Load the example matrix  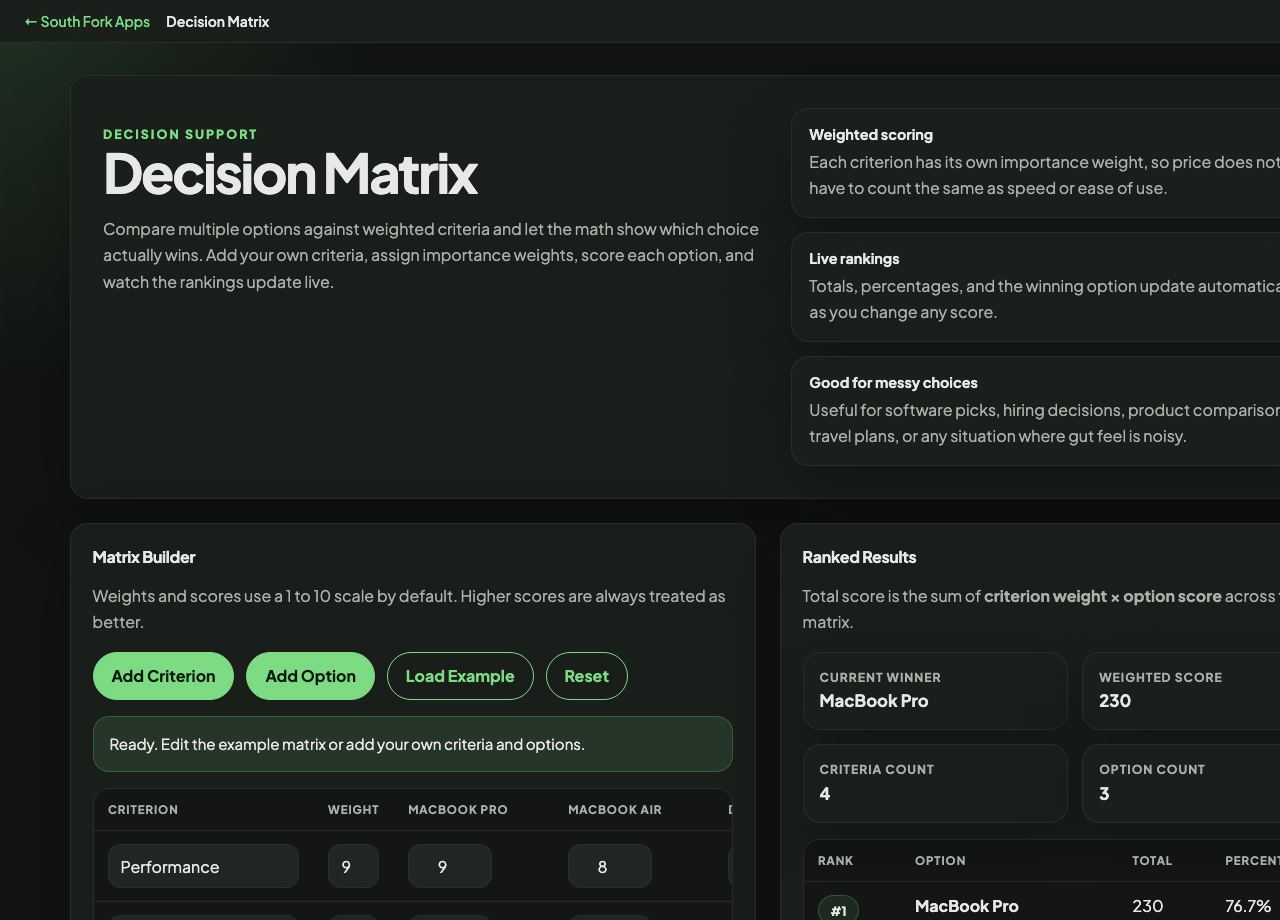(460, 676)
